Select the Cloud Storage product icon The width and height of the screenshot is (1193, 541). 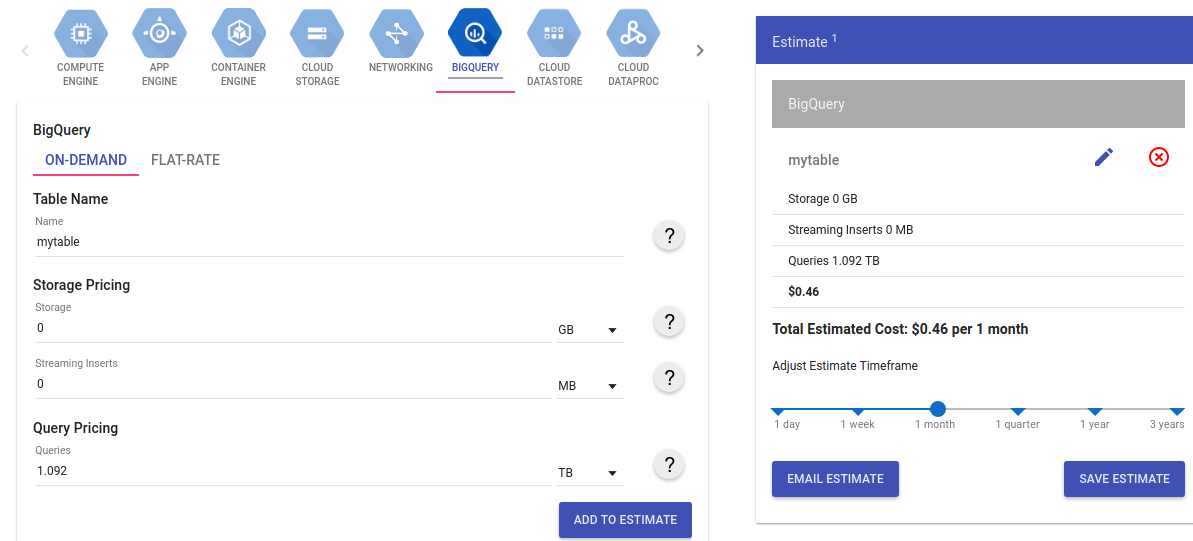pos(317,33)
